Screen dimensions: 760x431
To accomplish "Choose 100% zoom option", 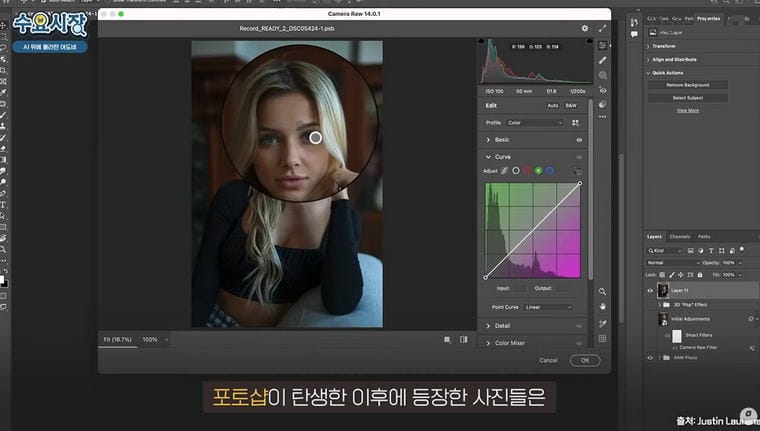I will (150, 340).
